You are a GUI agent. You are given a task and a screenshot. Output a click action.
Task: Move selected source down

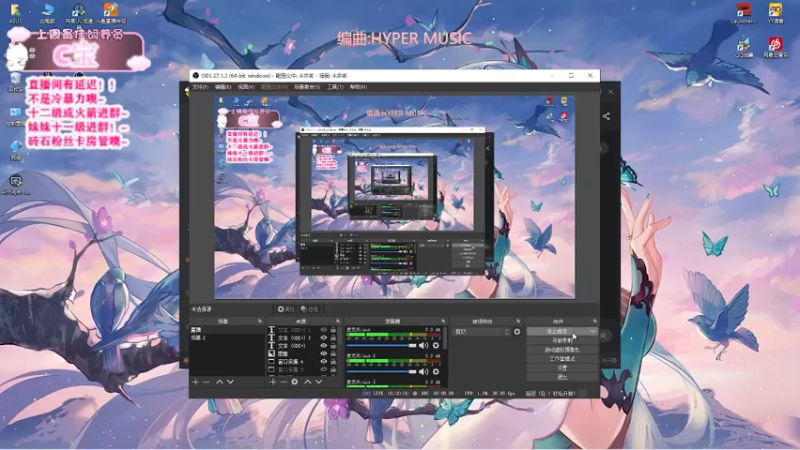click(319, 382)
